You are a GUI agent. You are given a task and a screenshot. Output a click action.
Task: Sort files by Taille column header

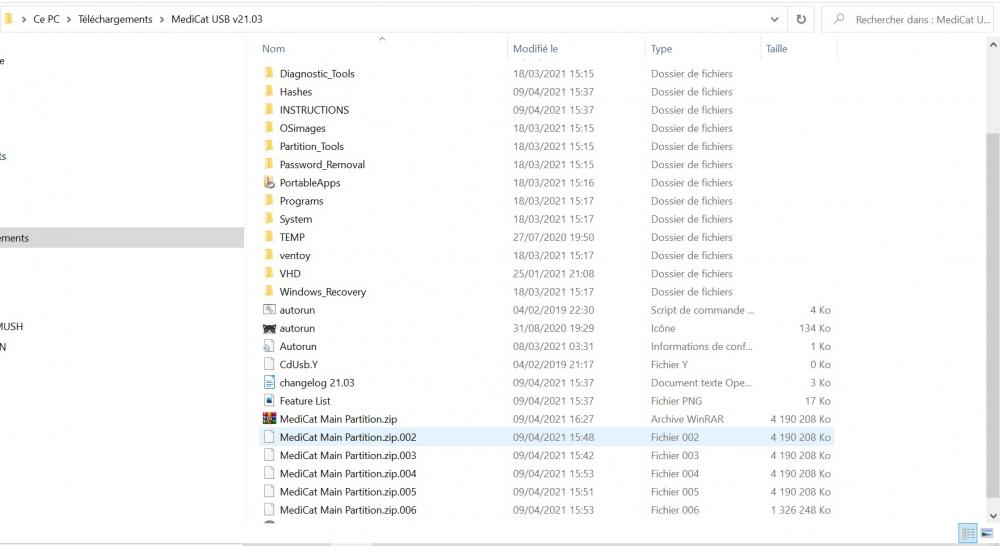(776, 49)
